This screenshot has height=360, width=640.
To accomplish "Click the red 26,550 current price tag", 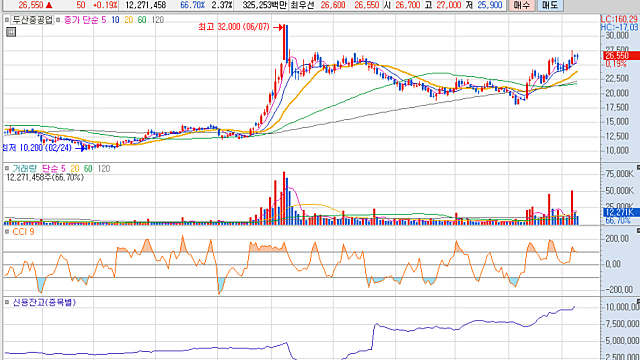I will click(x=621, y=56).
